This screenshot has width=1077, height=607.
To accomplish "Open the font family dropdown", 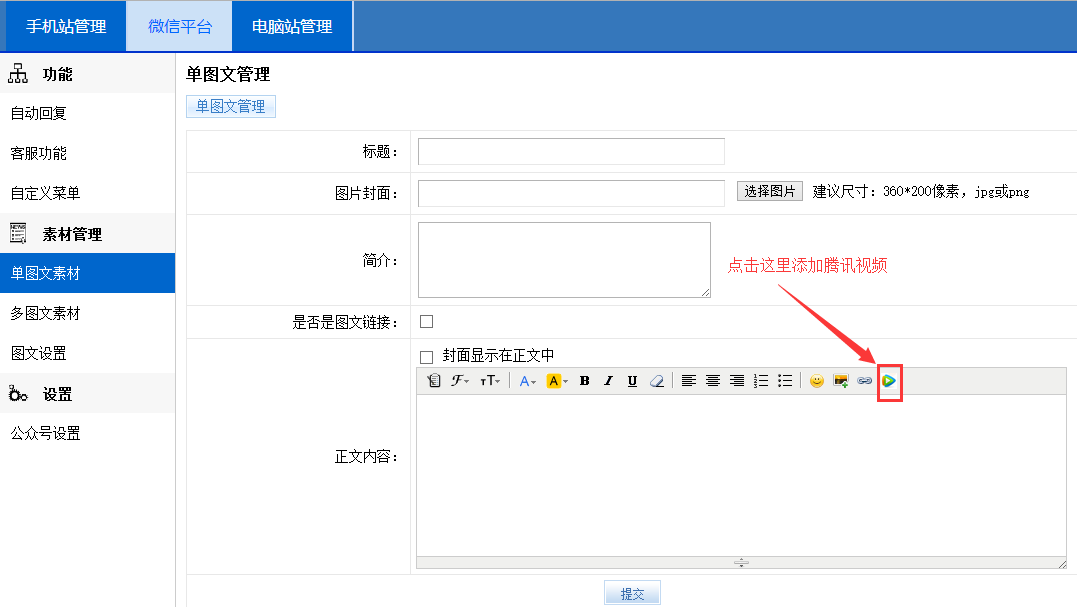I will pyautogui.click(x=461, y=381).
